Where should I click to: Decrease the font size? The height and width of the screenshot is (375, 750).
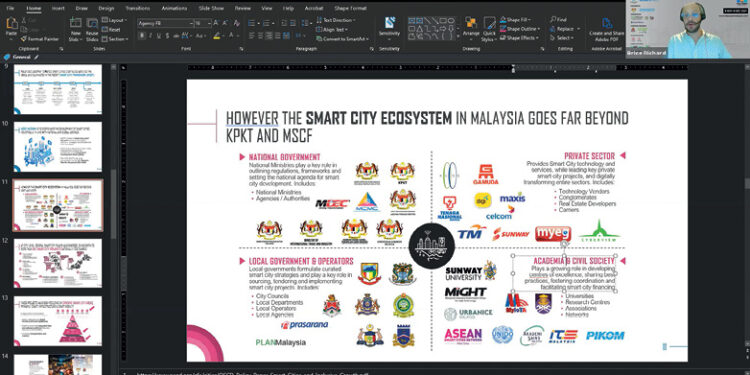225,23
